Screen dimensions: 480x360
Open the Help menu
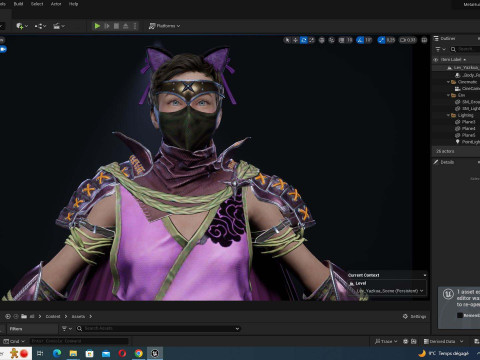coord(73,4)
